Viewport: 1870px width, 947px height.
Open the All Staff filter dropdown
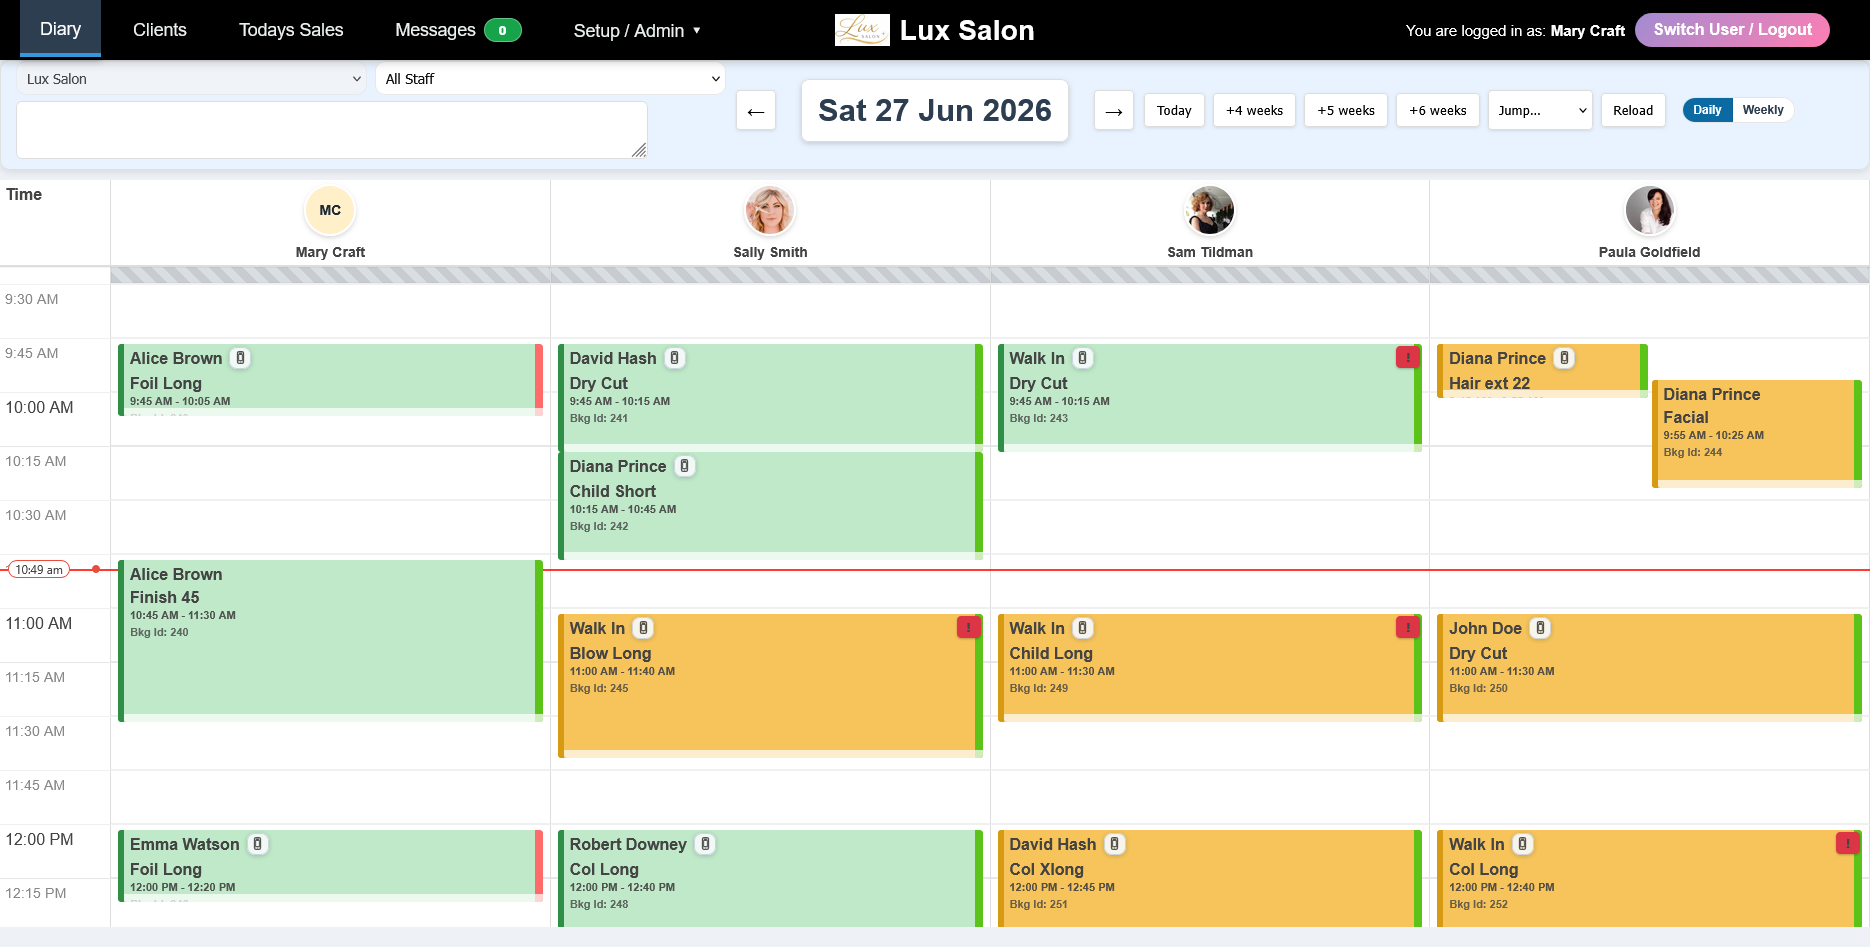tap(550, 79)
